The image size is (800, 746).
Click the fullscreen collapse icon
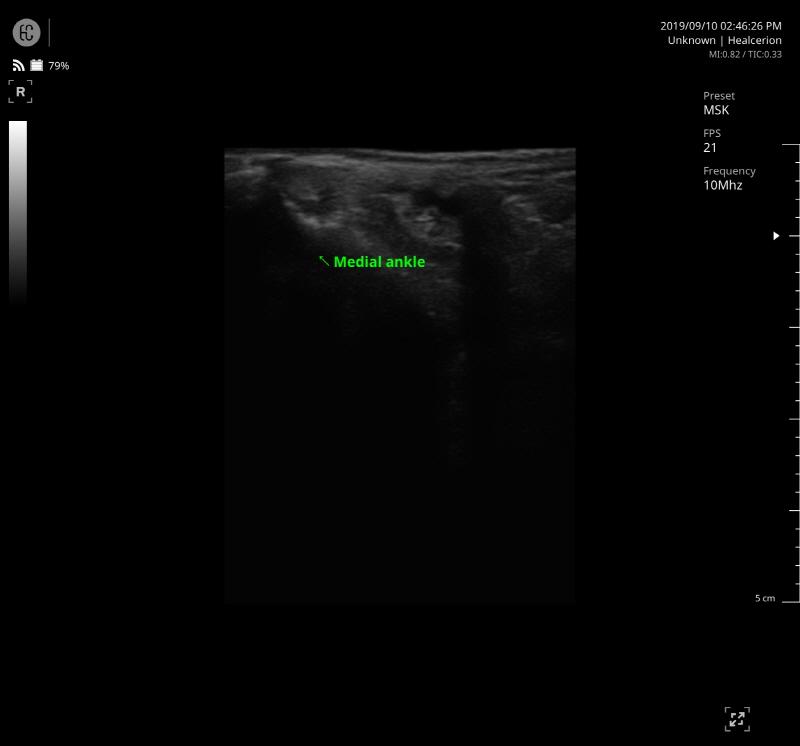pos(737,719)
